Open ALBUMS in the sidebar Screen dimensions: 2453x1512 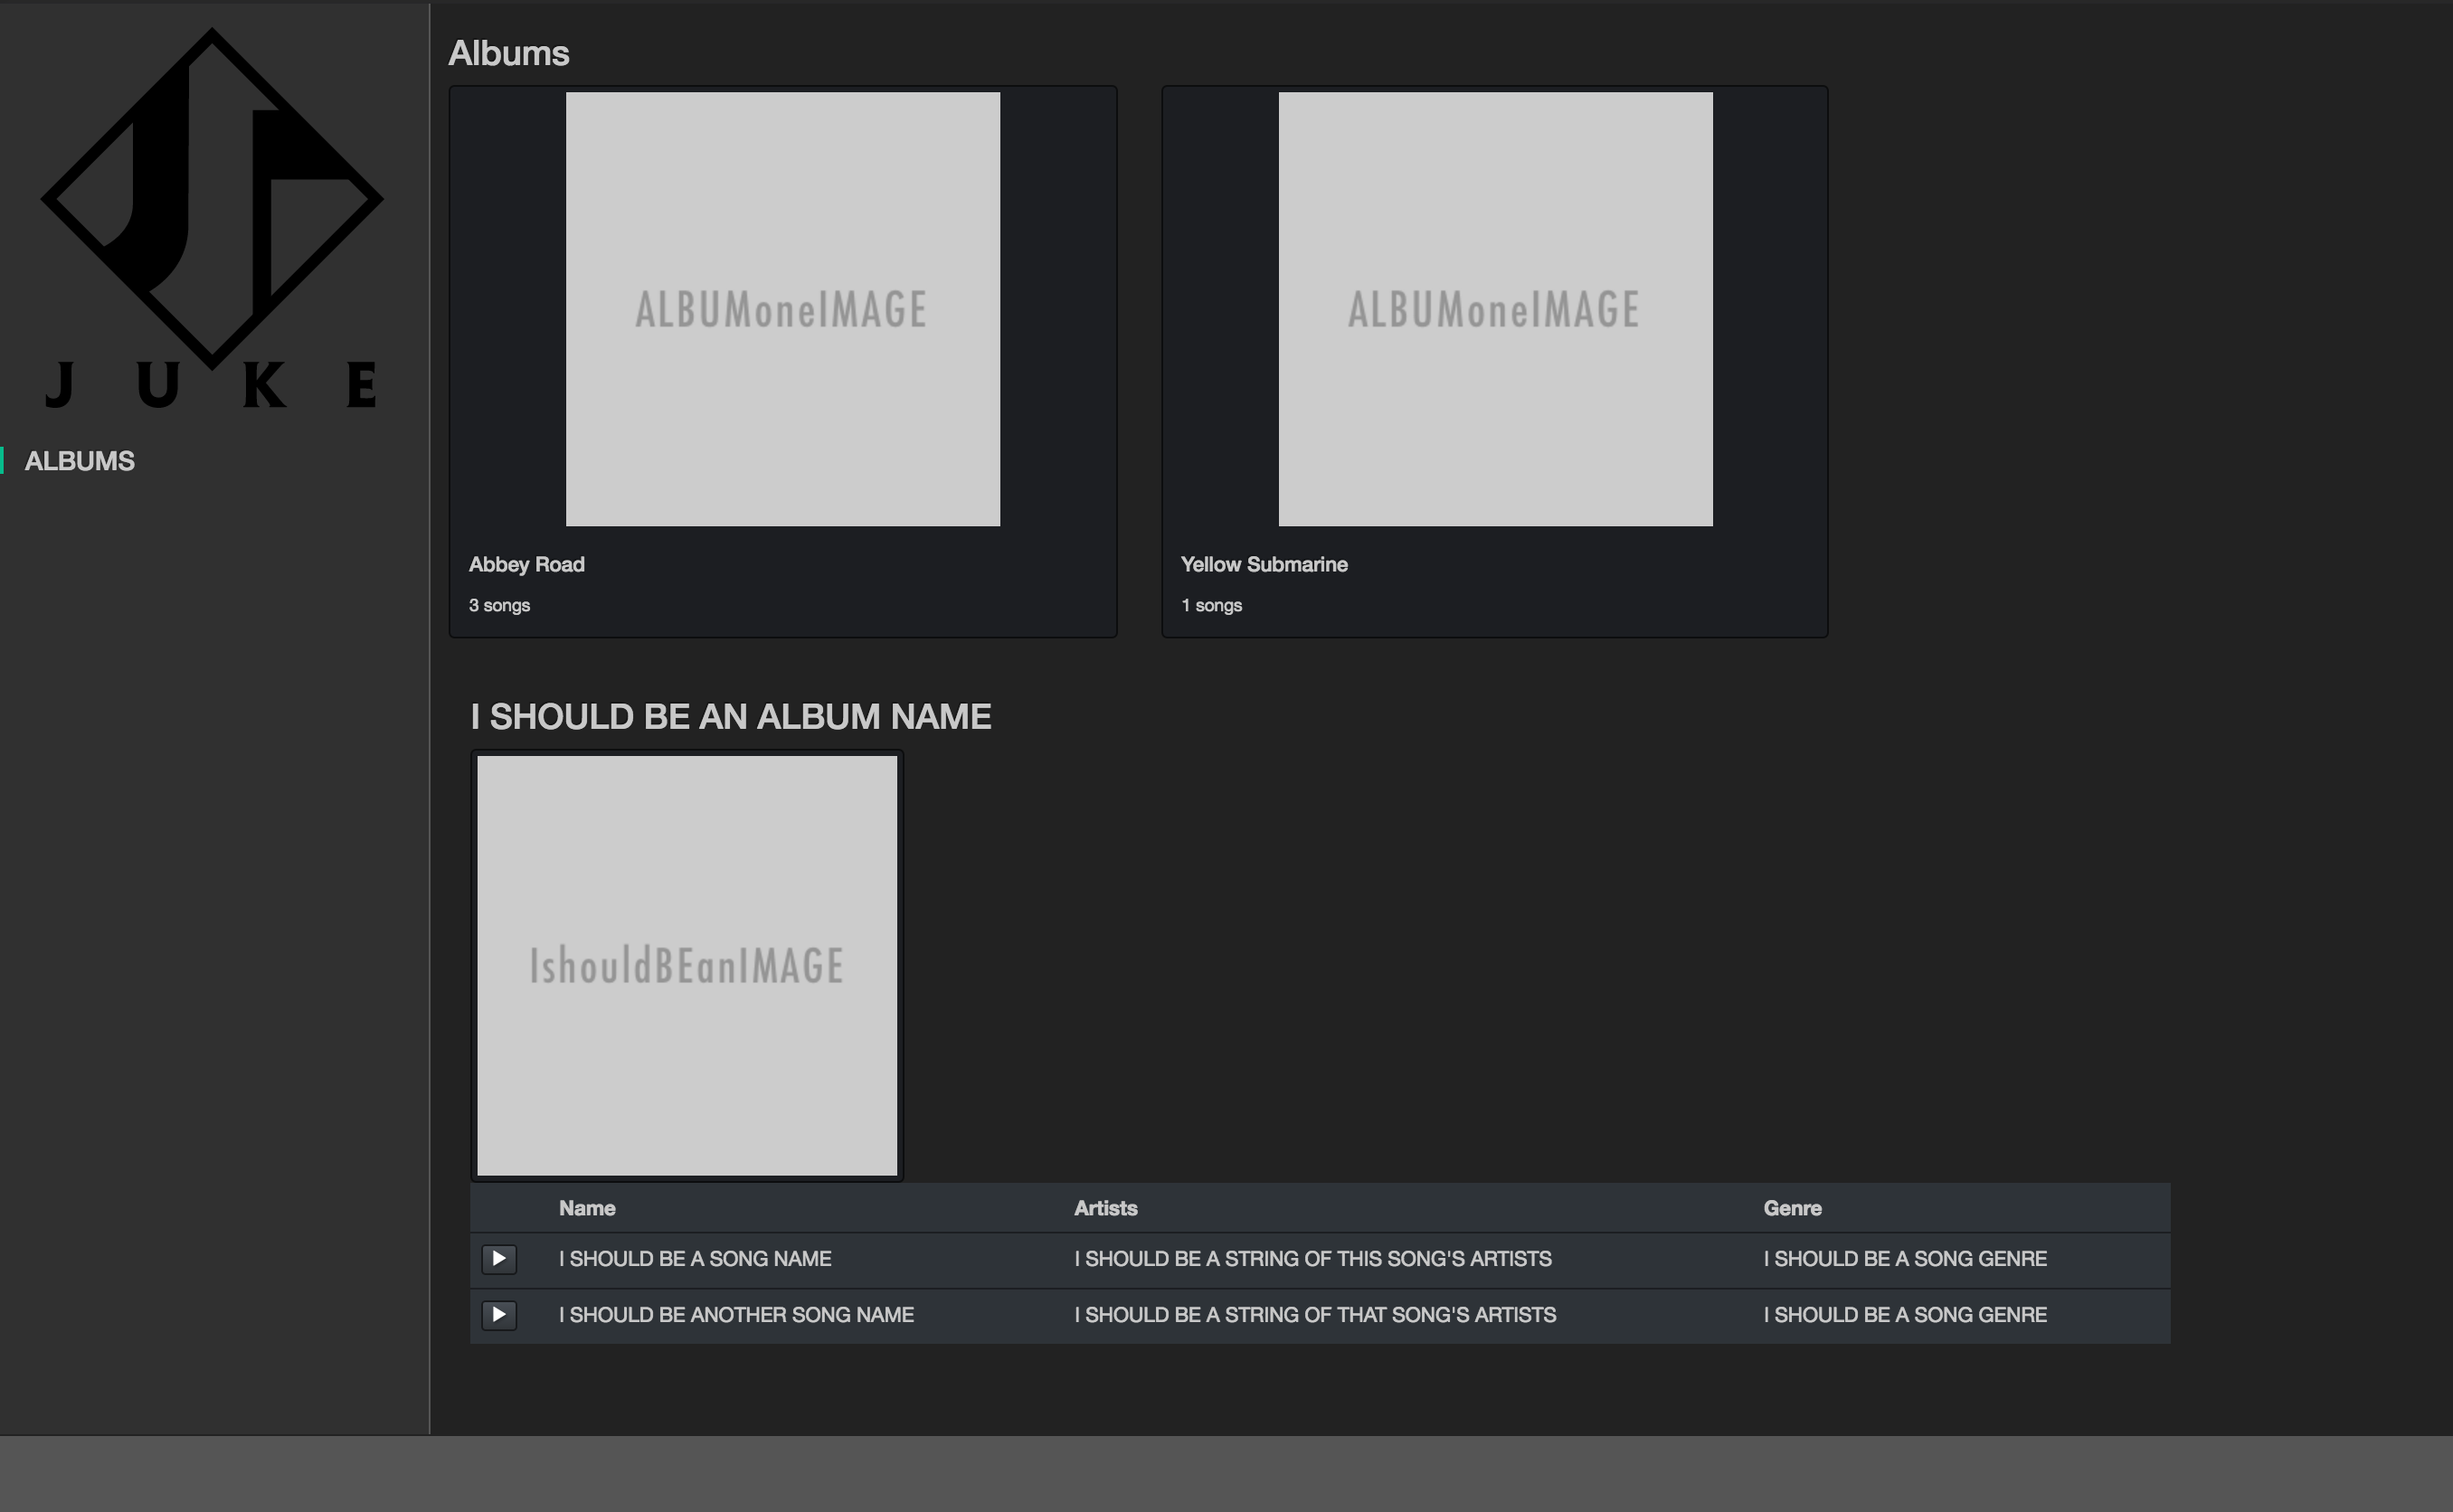tap(79, 461)
